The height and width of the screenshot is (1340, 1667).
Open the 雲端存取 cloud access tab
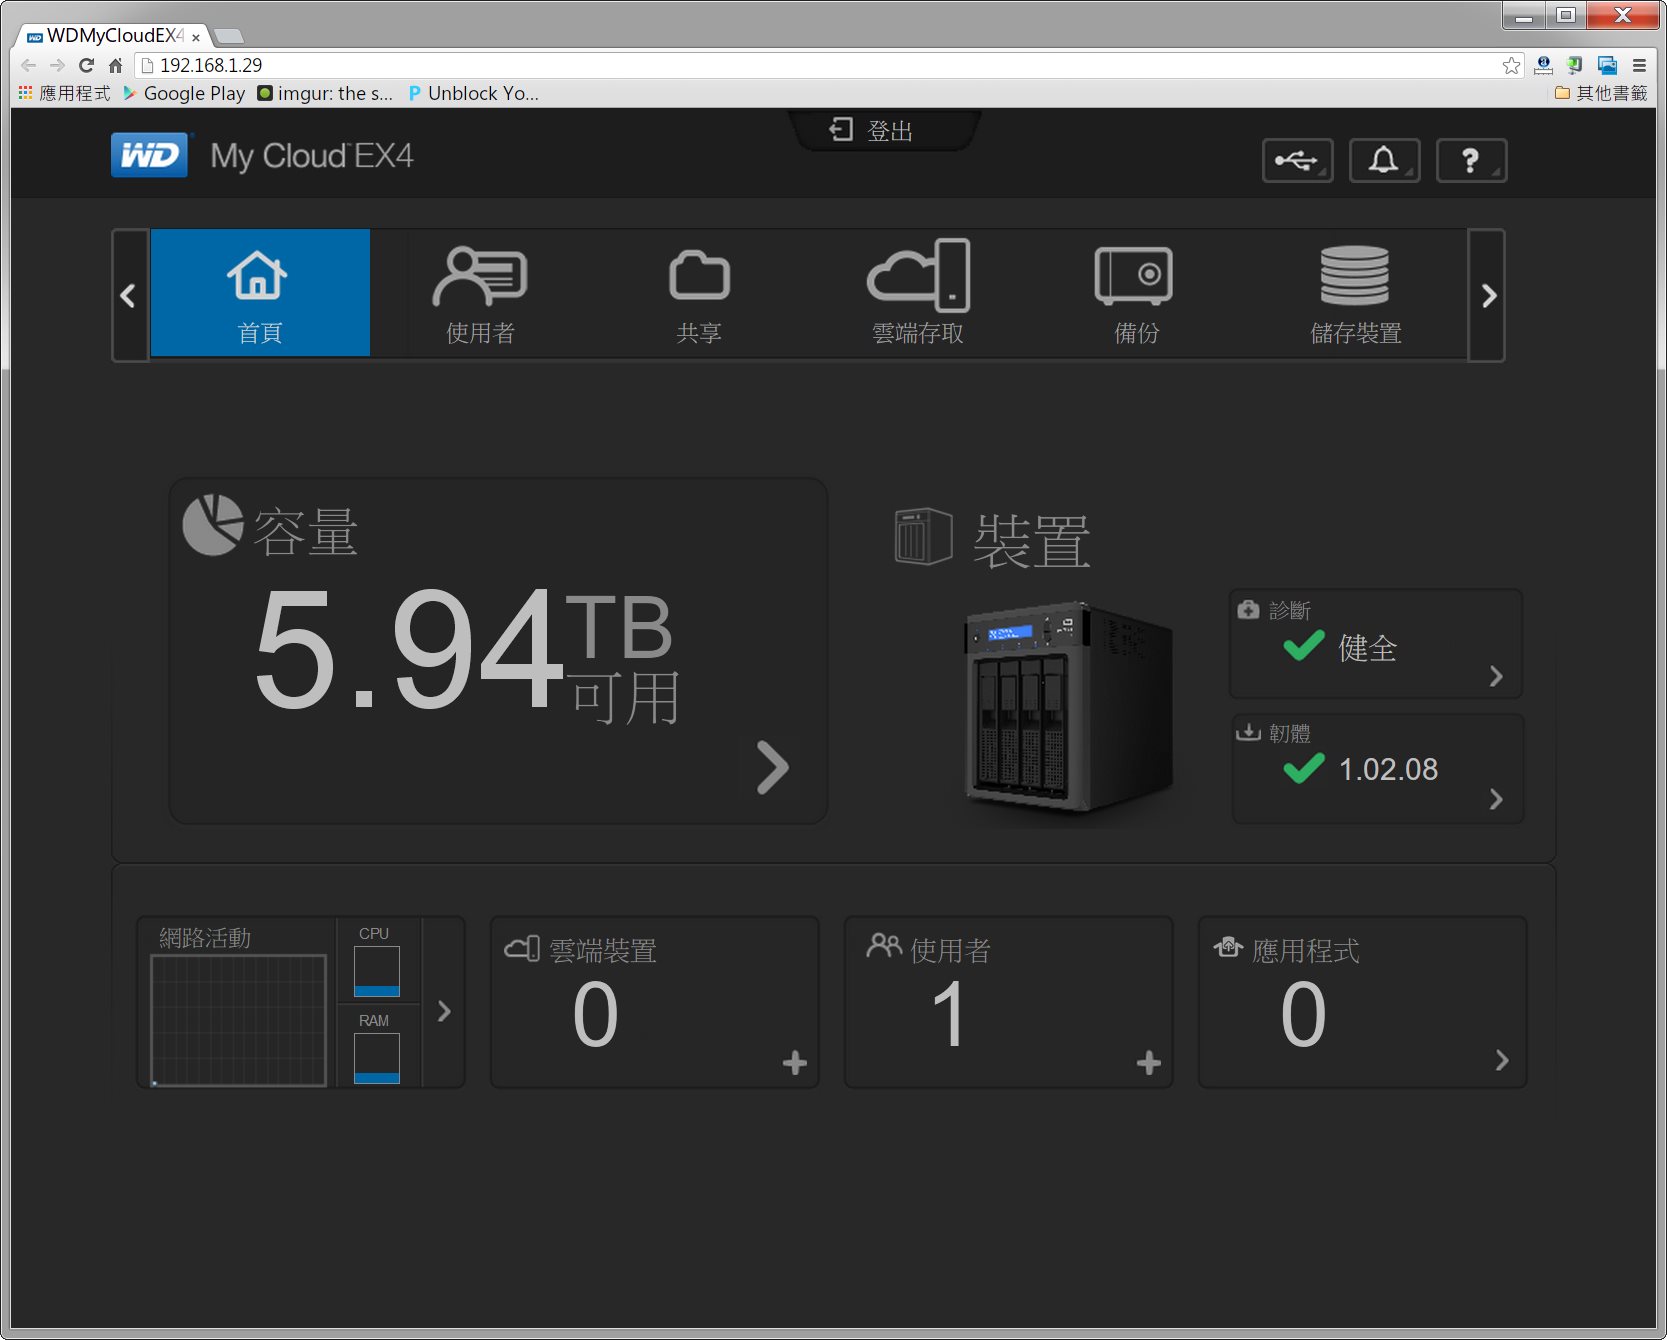point(918,293)
